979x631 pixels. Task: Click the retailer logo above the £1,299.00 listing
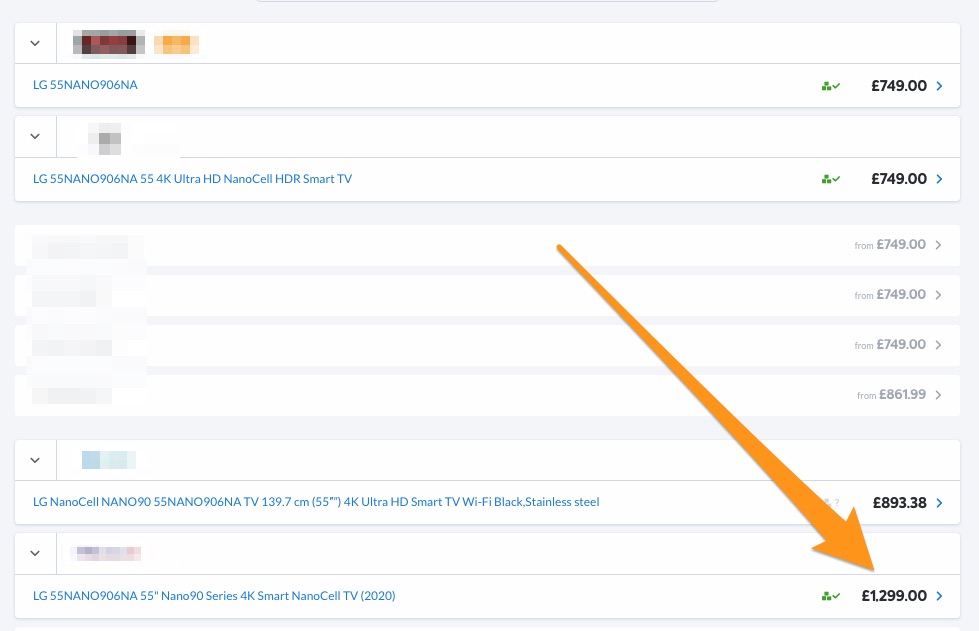pos(108,553)
